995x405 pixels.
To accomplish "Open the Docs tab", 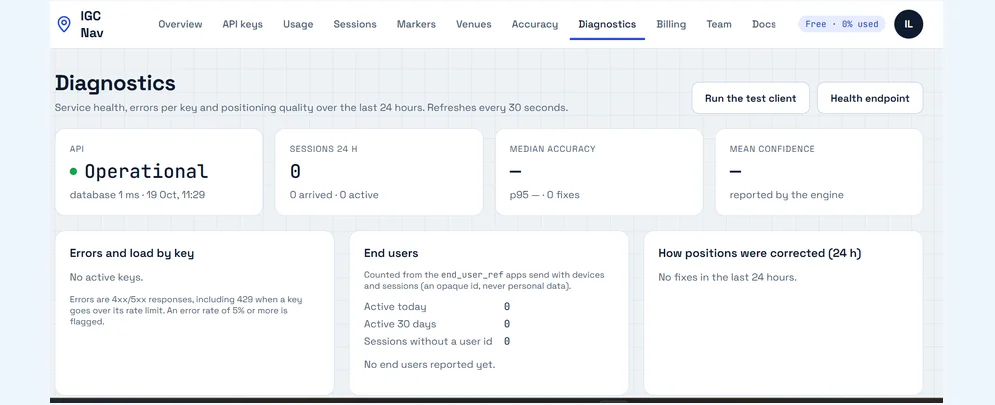I will [764, 24].
